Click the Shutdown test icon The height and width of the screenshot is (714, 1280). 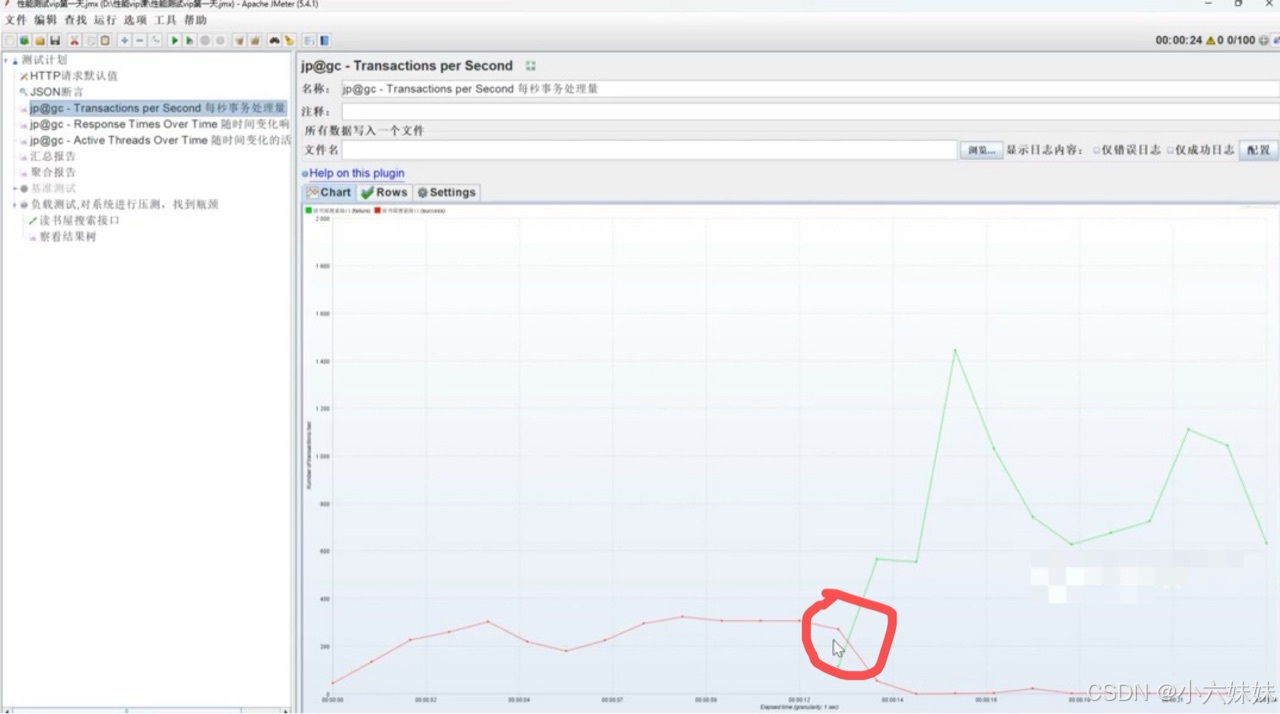point(220,40)
